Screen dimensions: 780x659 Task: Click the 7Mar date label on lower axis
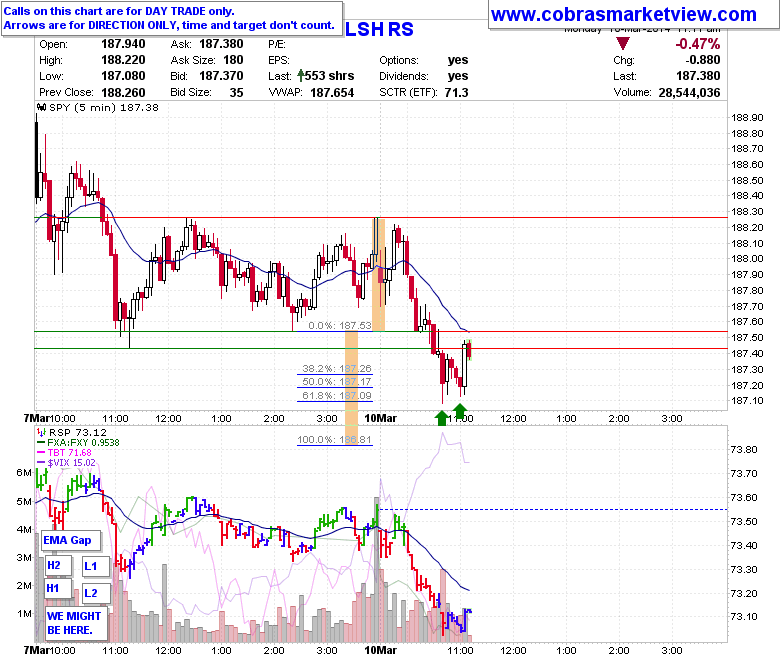coord(36,650)
